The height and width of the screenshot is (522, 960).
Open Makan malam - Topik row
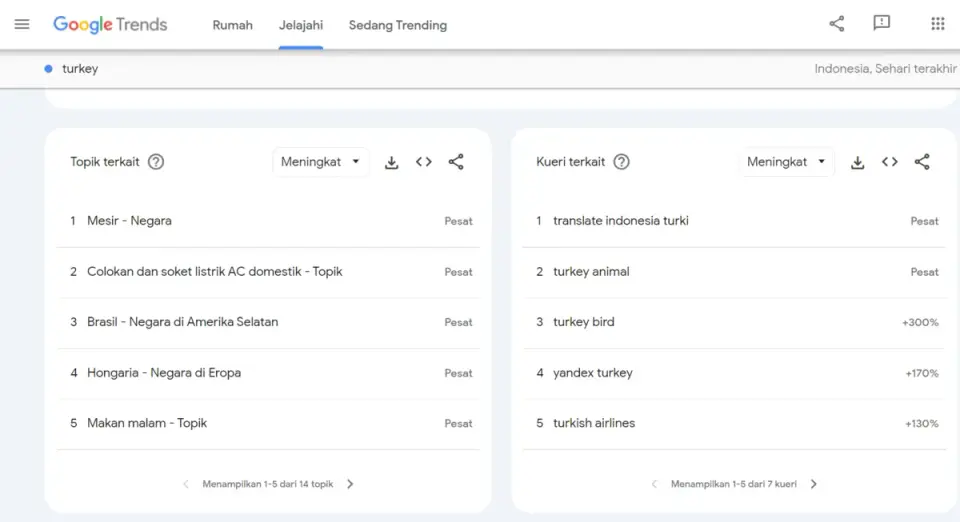click(268, 423)
